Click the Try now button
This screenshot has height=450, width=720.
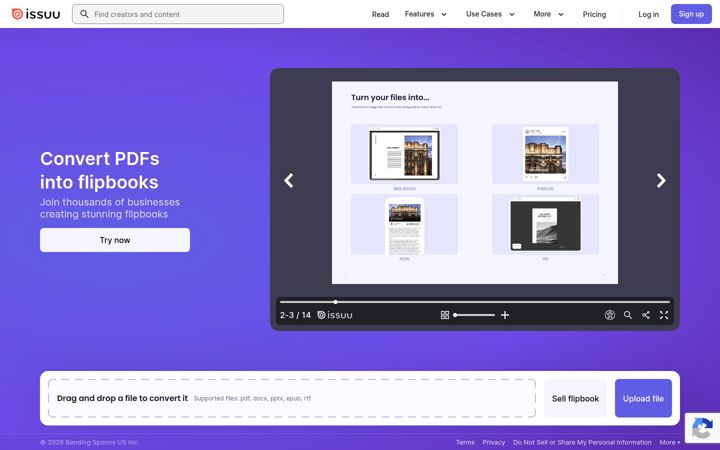115,240
